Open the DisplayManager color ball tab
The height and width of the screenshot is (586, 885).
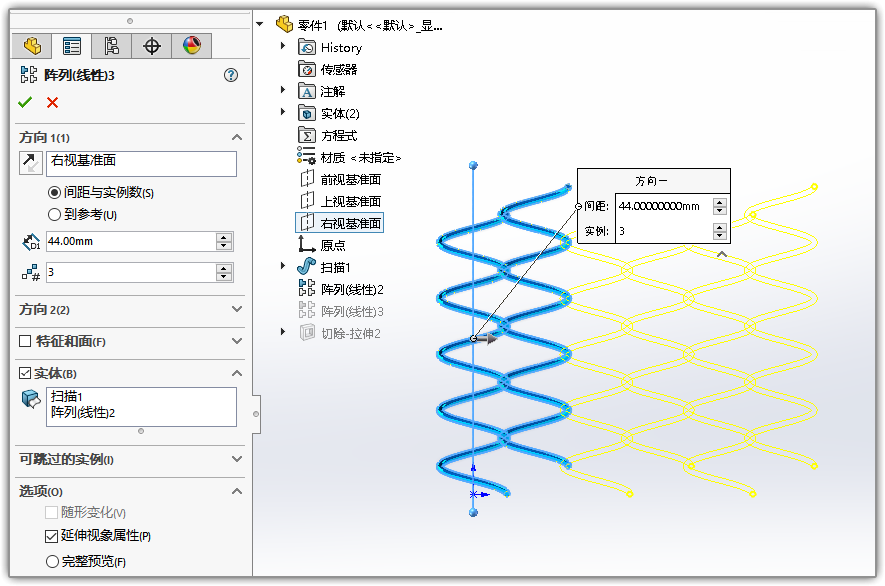tap(191, 46)
